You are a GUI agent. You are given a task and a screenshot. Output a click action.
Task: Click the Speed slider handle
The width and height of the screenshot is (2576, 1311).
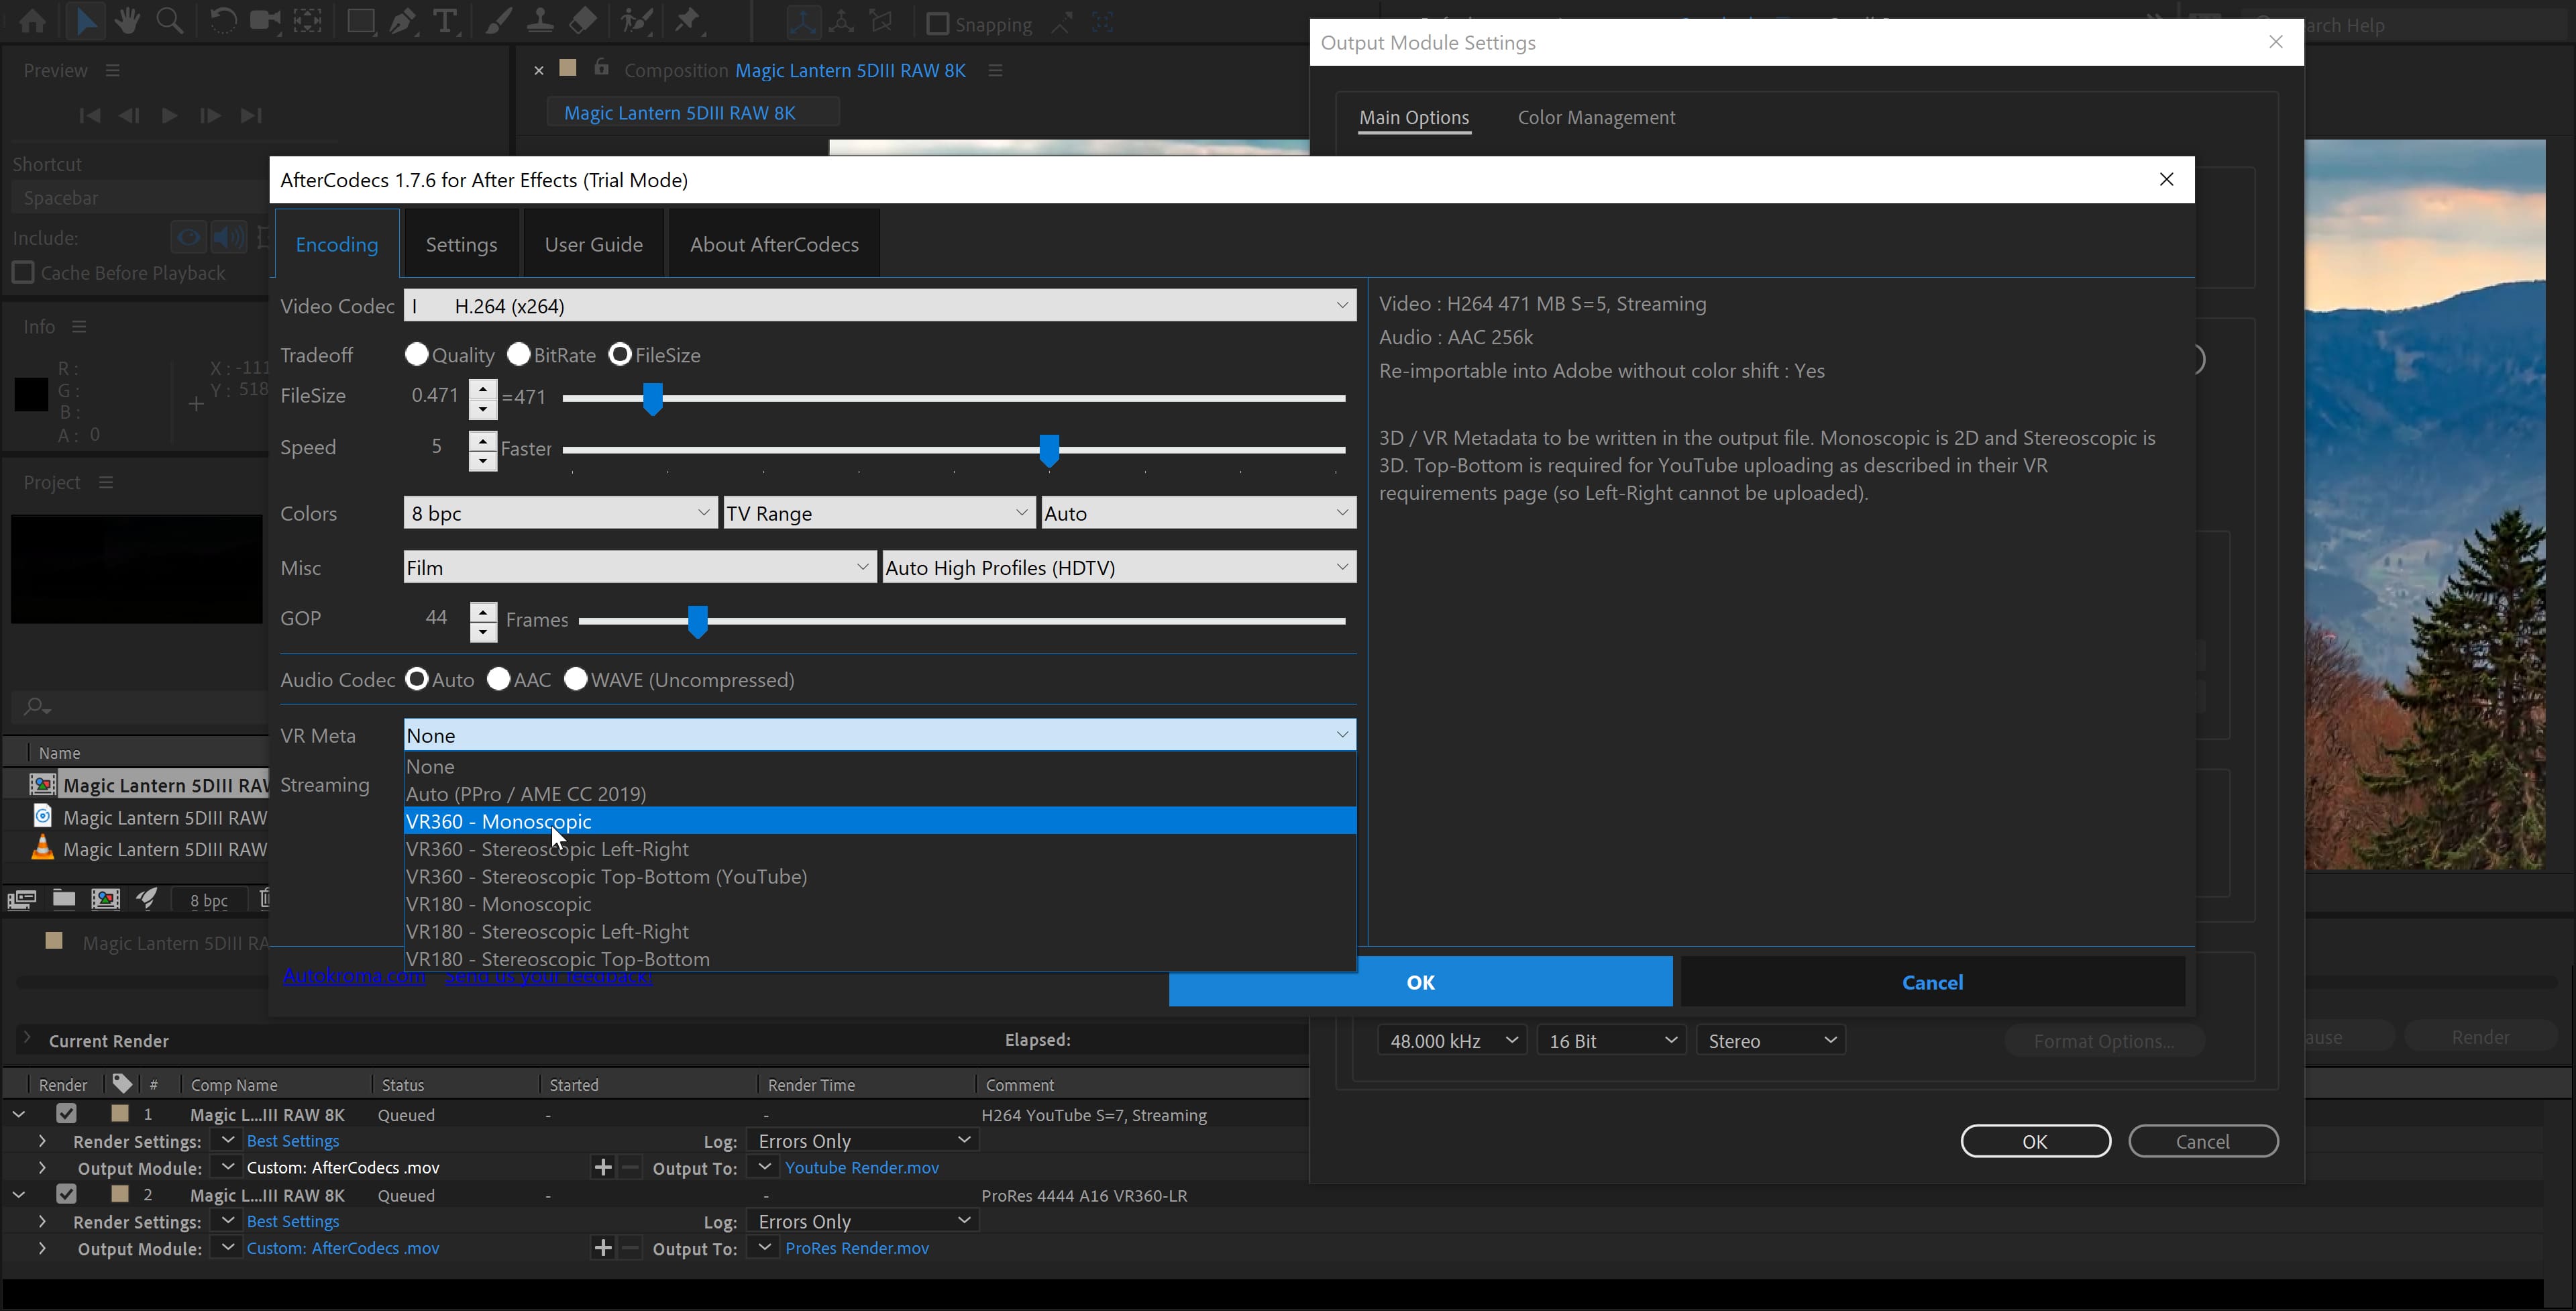1049,450
